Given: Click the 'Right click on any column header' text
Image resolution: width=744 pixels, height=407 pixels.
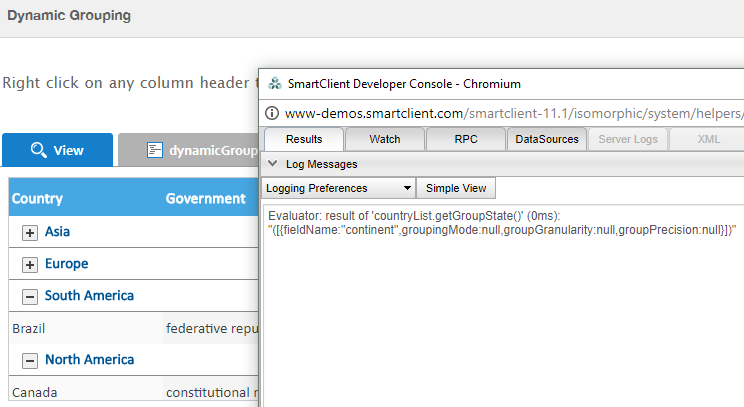Looking at the screenshot, I should [x=125, y=83].
